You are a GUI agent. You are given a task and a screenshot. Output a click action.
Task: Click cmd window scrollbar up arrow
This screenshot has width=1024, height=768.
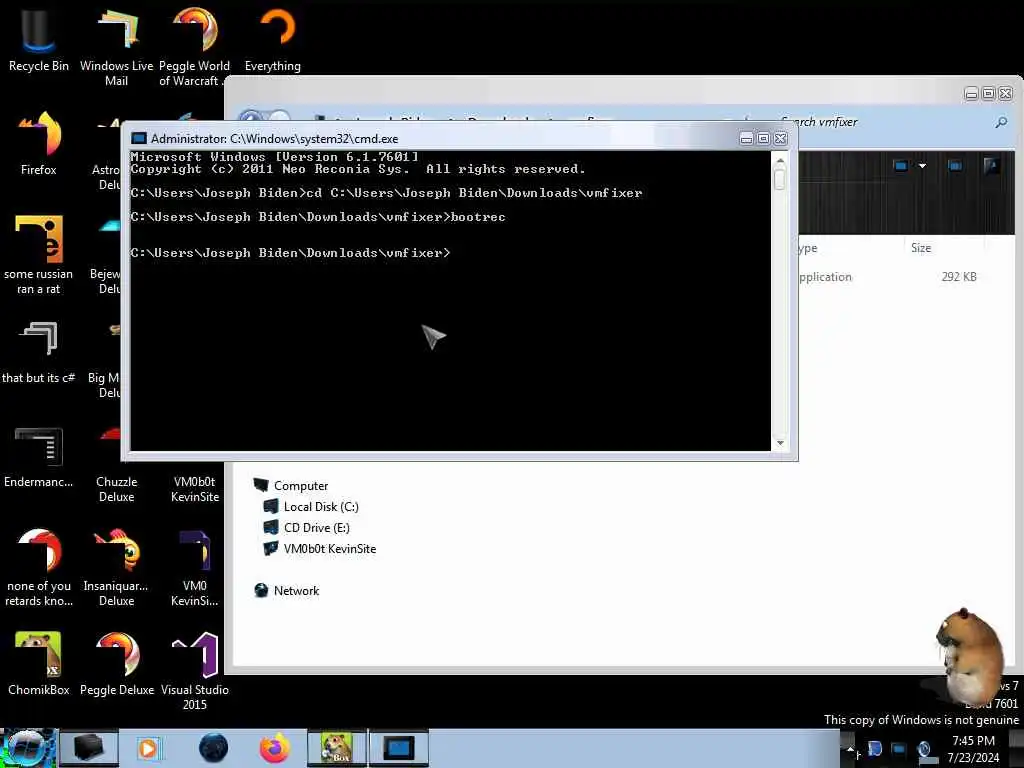click(x=780, y=160)
